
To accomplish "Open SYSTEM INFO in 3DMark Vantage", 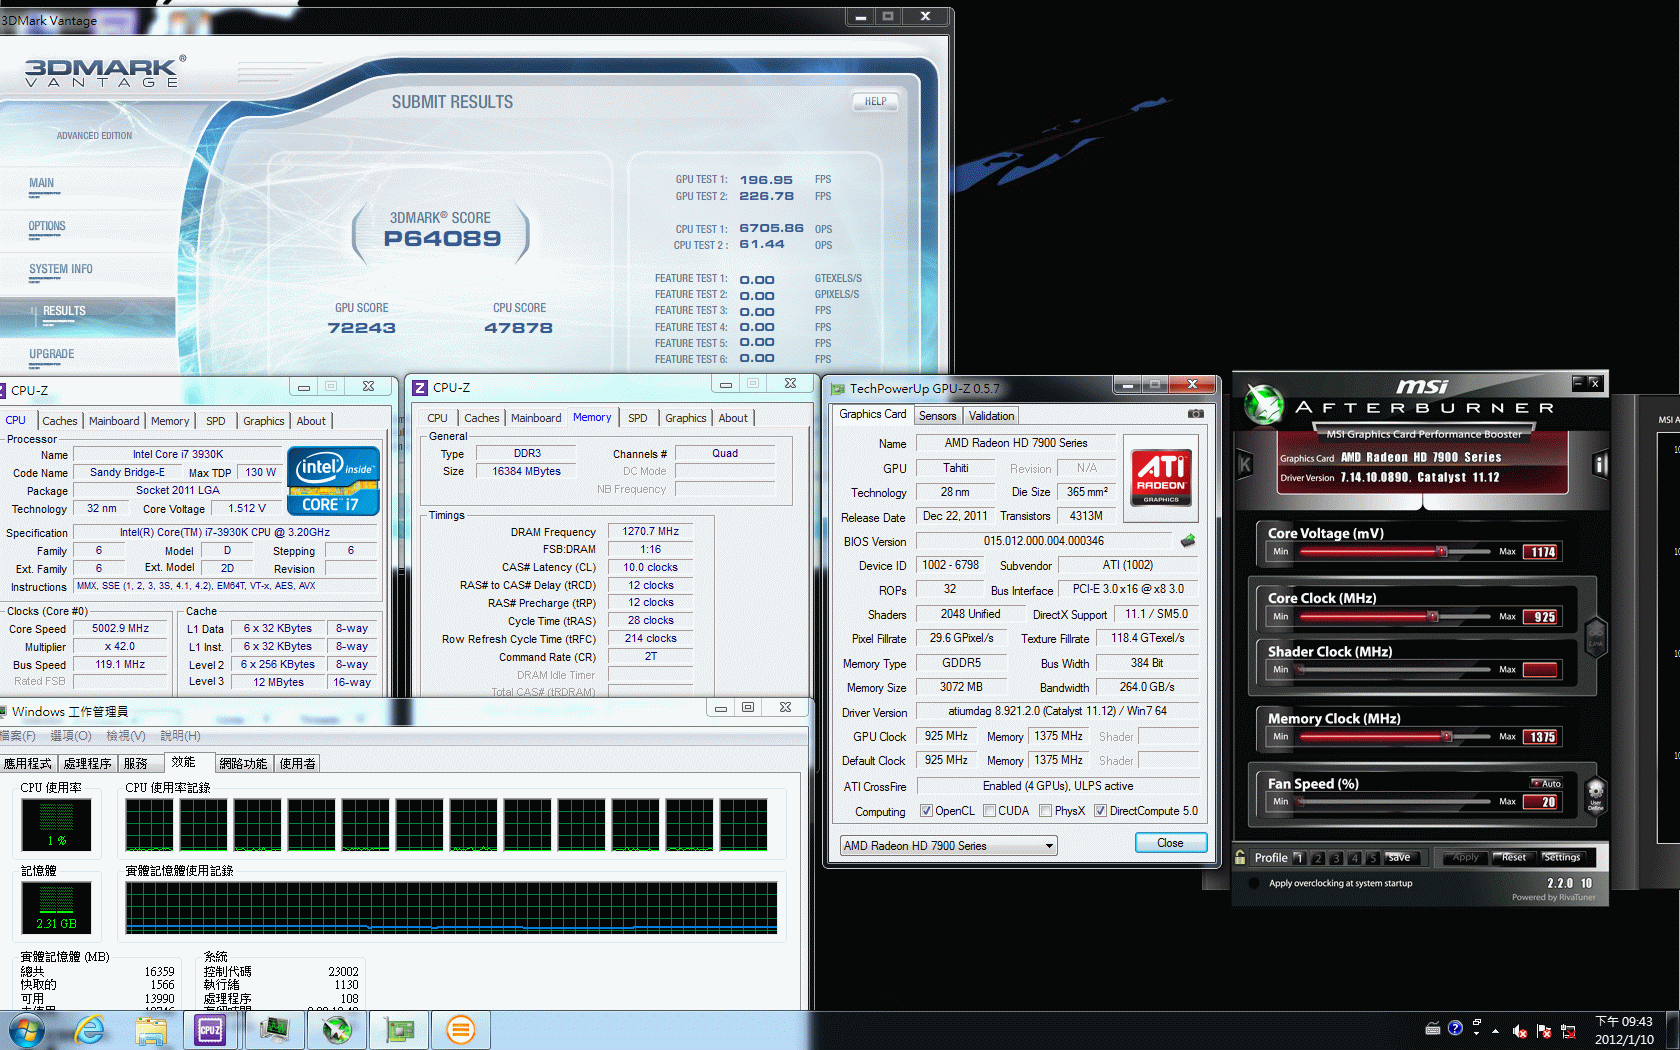I will 60,270.
